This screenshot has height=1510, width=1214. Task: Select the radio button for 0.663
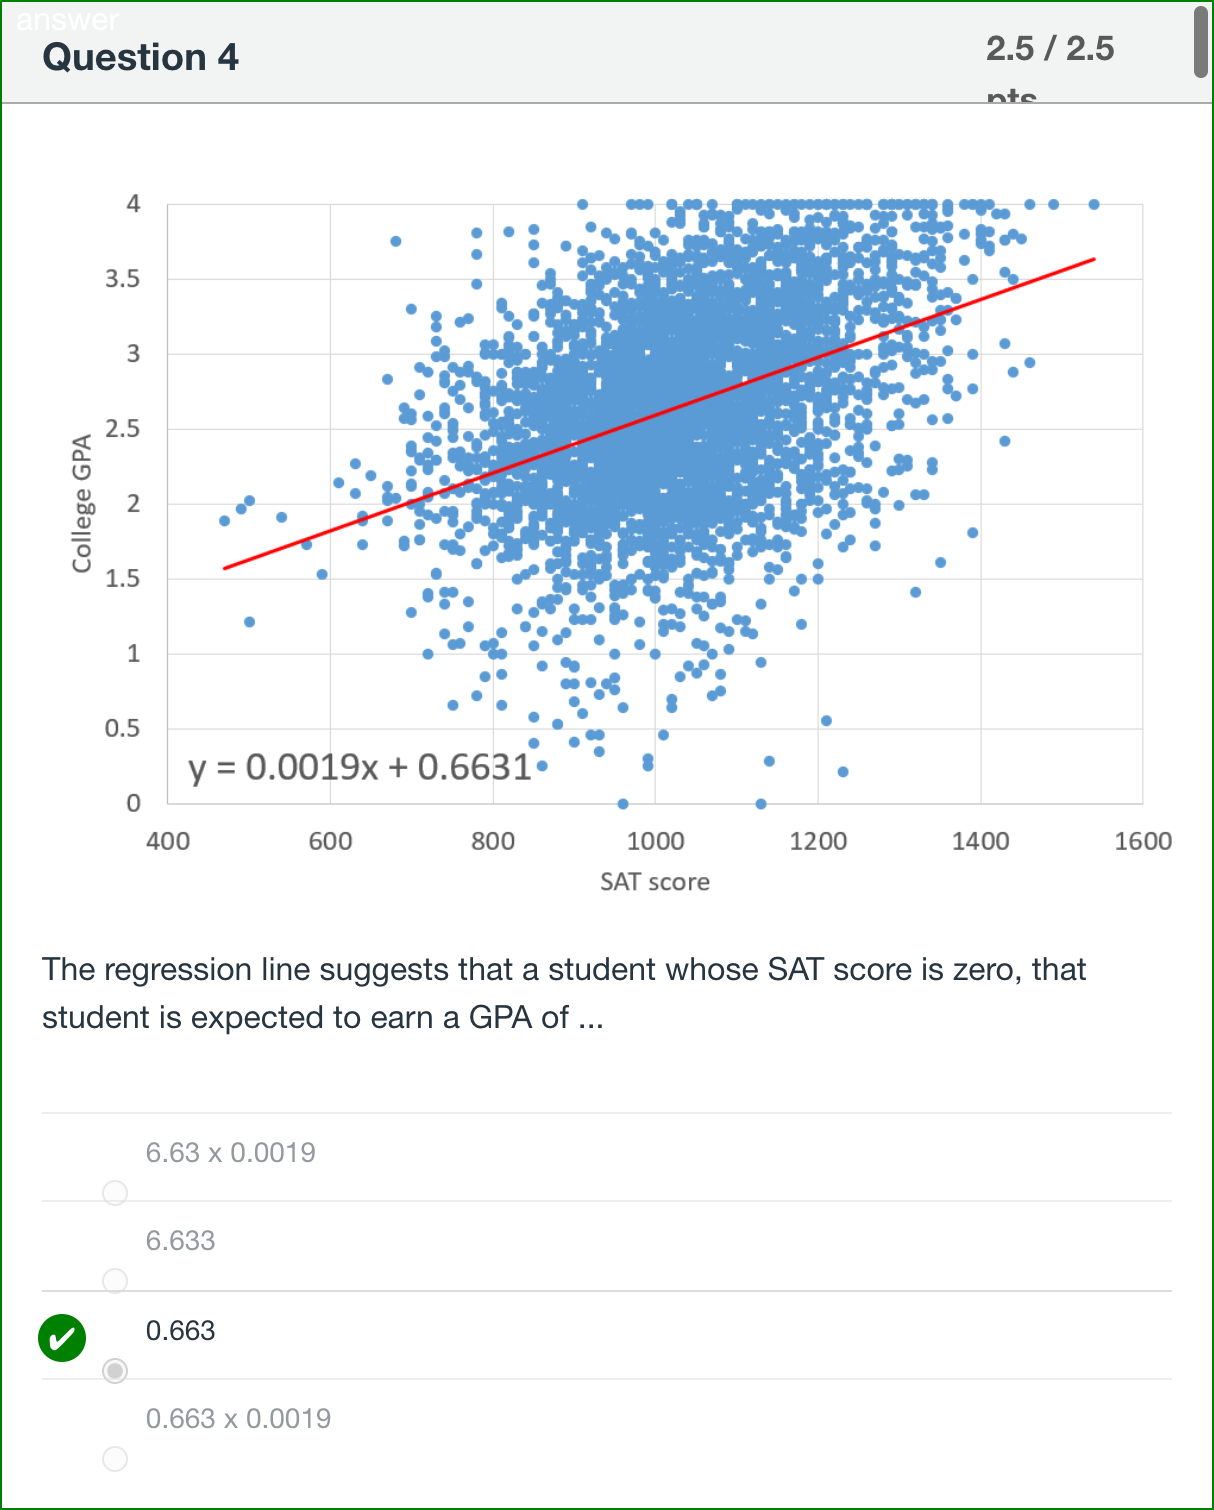tap(115, 1370)
